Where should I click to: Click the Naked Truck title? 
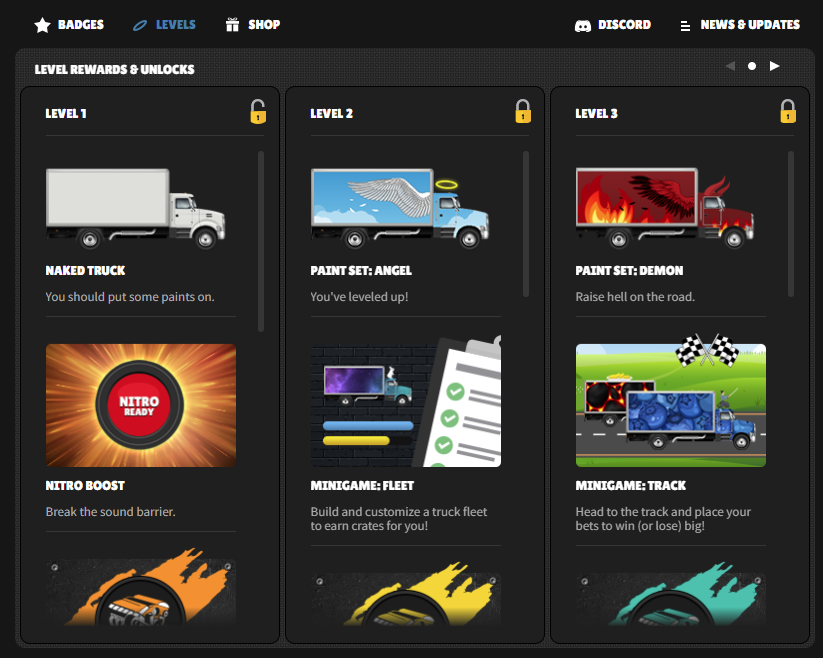pyautogui.click(x=86, y=270)
